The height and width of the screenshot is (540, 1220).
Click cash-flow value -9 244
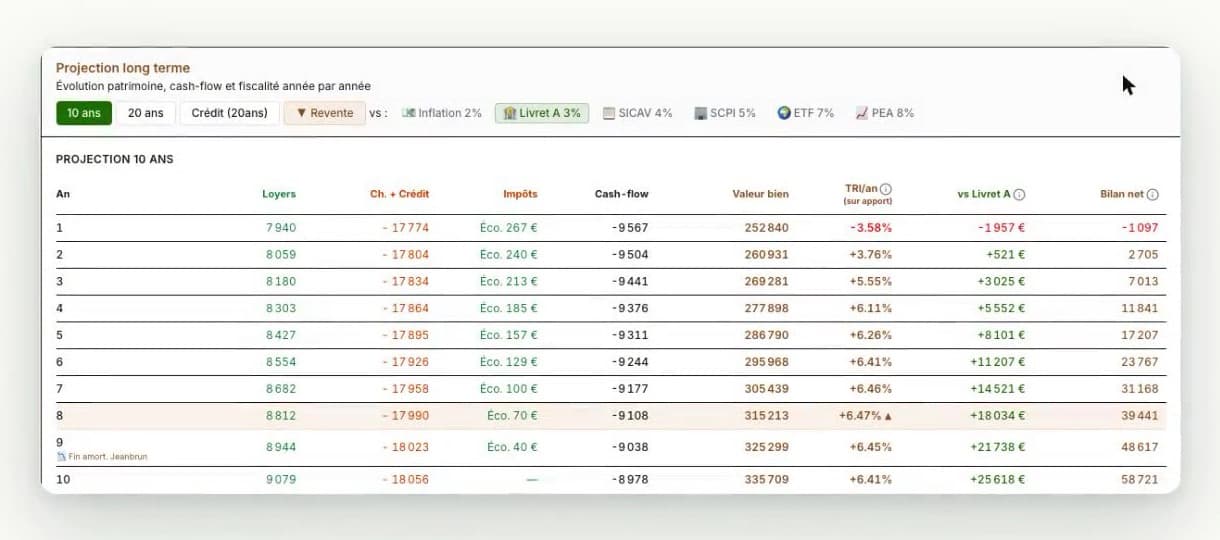click(x=630, y=363)
